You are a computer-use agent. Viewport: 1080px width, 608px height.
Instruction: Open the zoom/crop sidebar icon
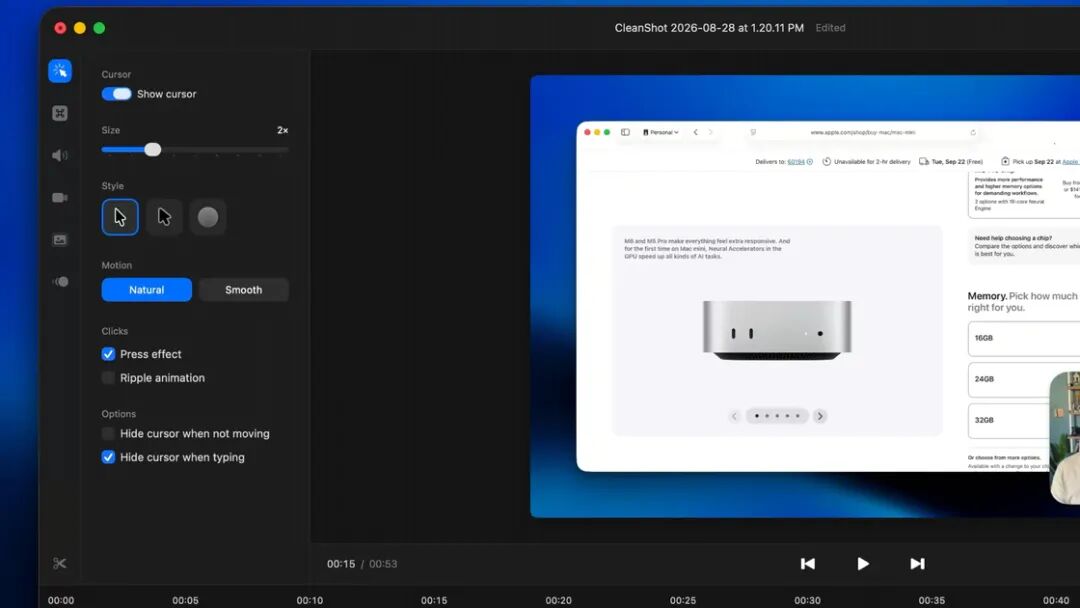[60, 113]
